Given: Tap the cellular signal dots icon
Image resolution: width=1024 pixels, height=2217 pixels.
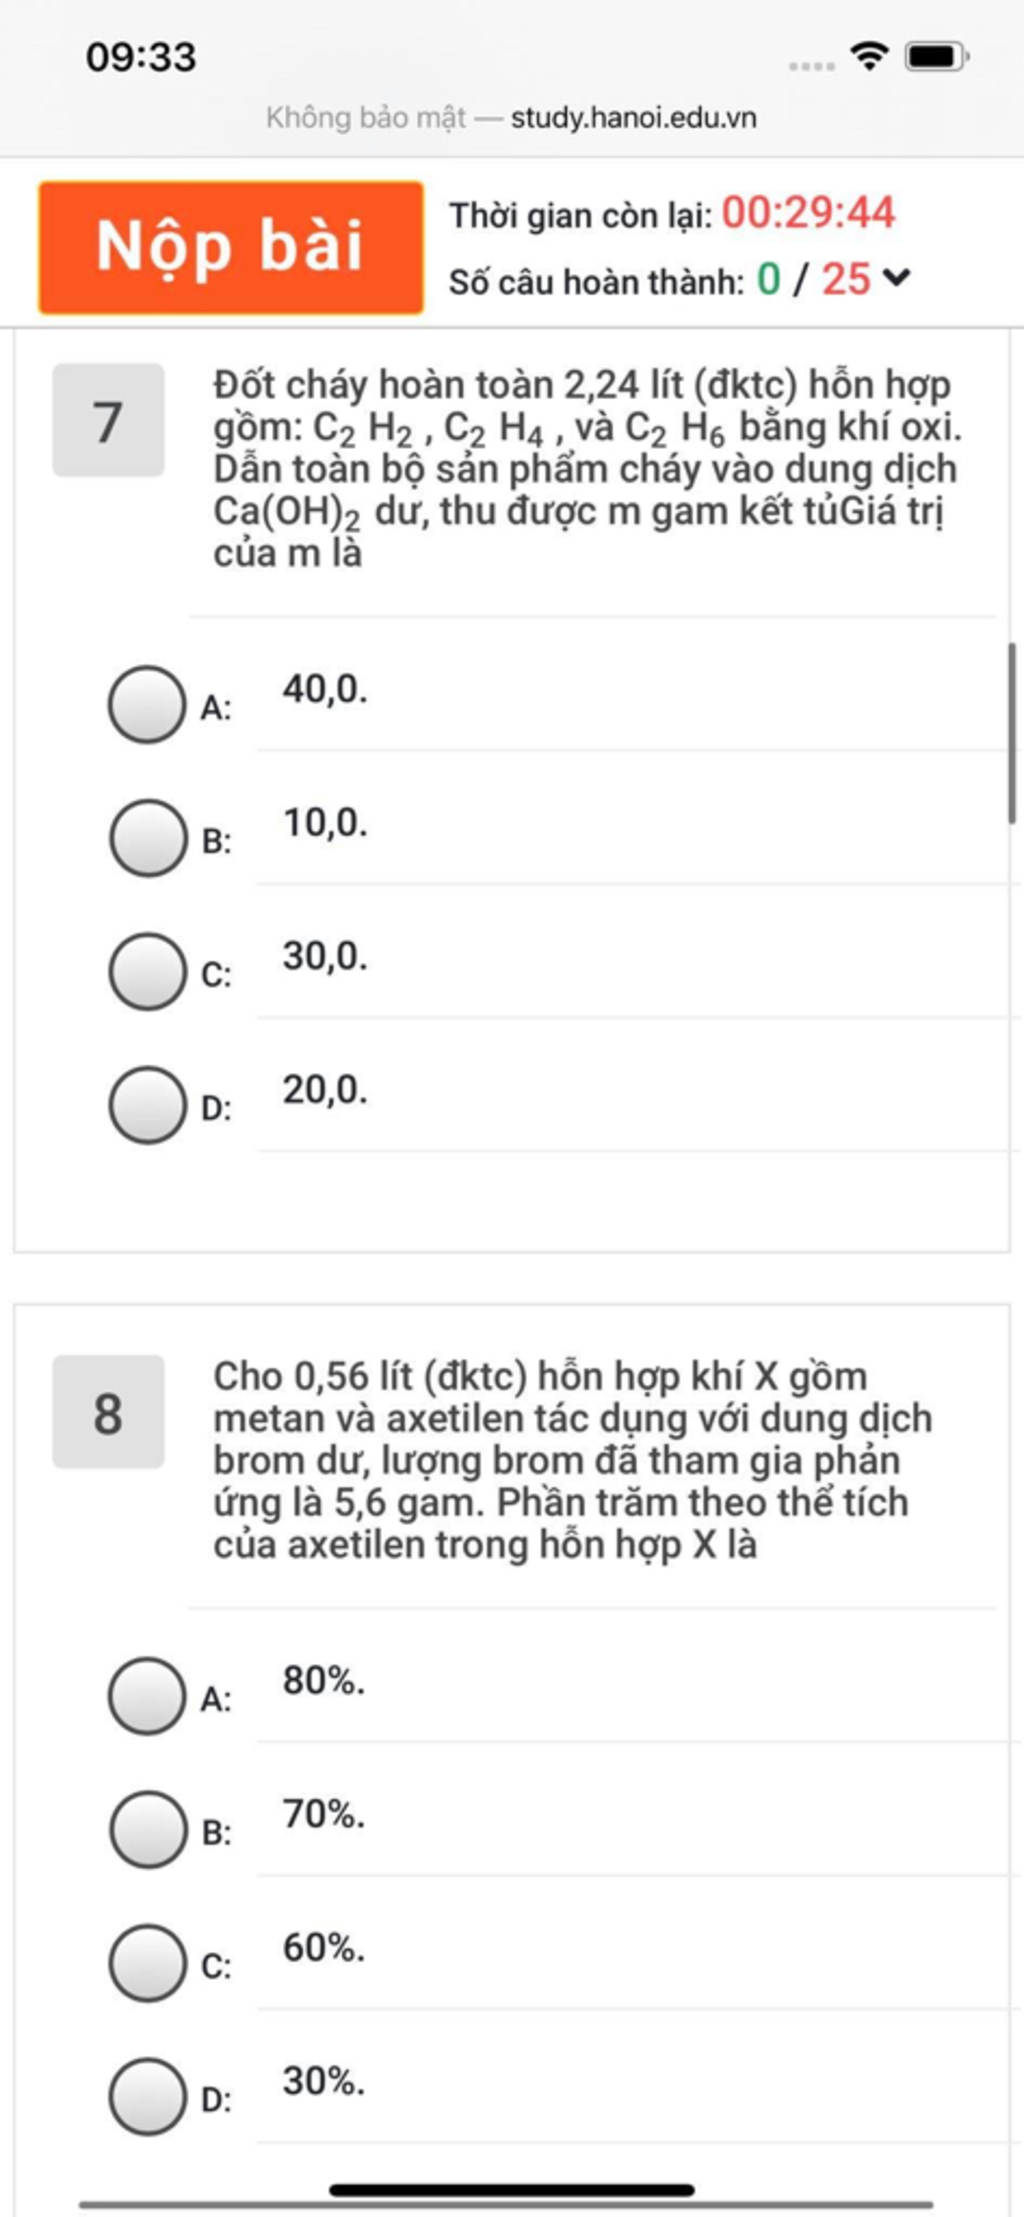Looking at the screenshot, I should tap(811, 67).
